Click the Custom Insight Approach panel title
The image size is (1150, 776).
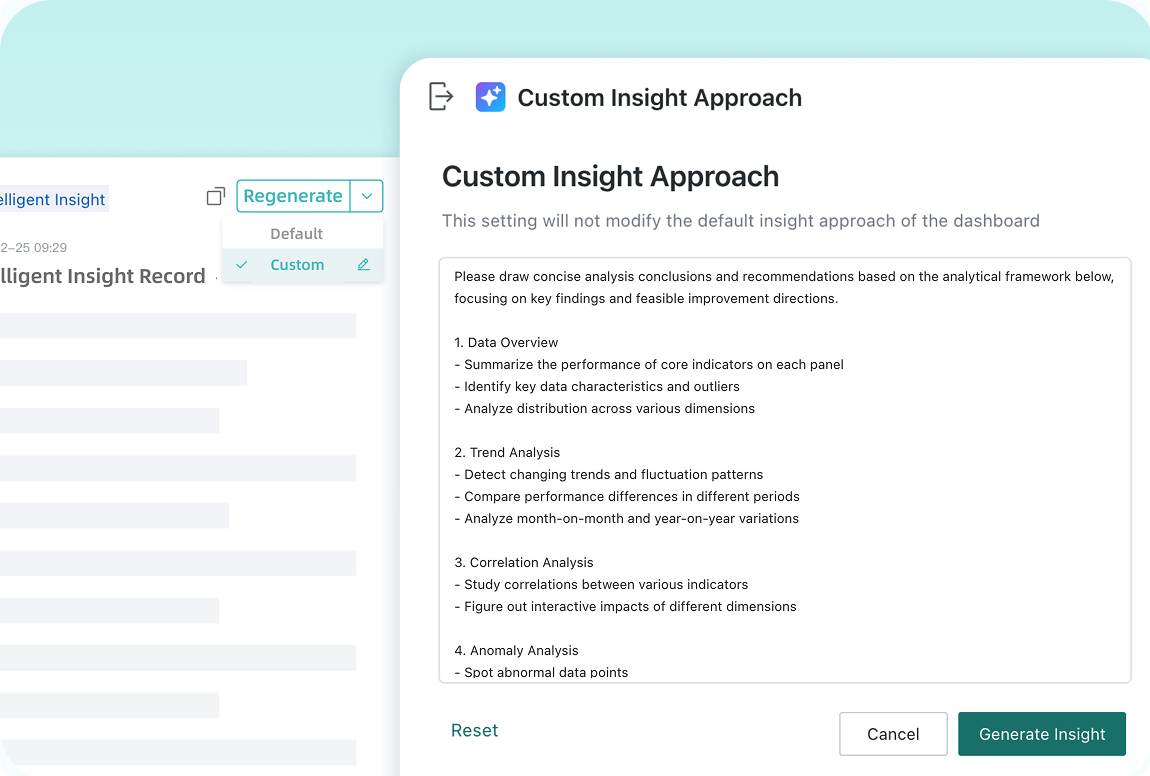pos(659,98)
